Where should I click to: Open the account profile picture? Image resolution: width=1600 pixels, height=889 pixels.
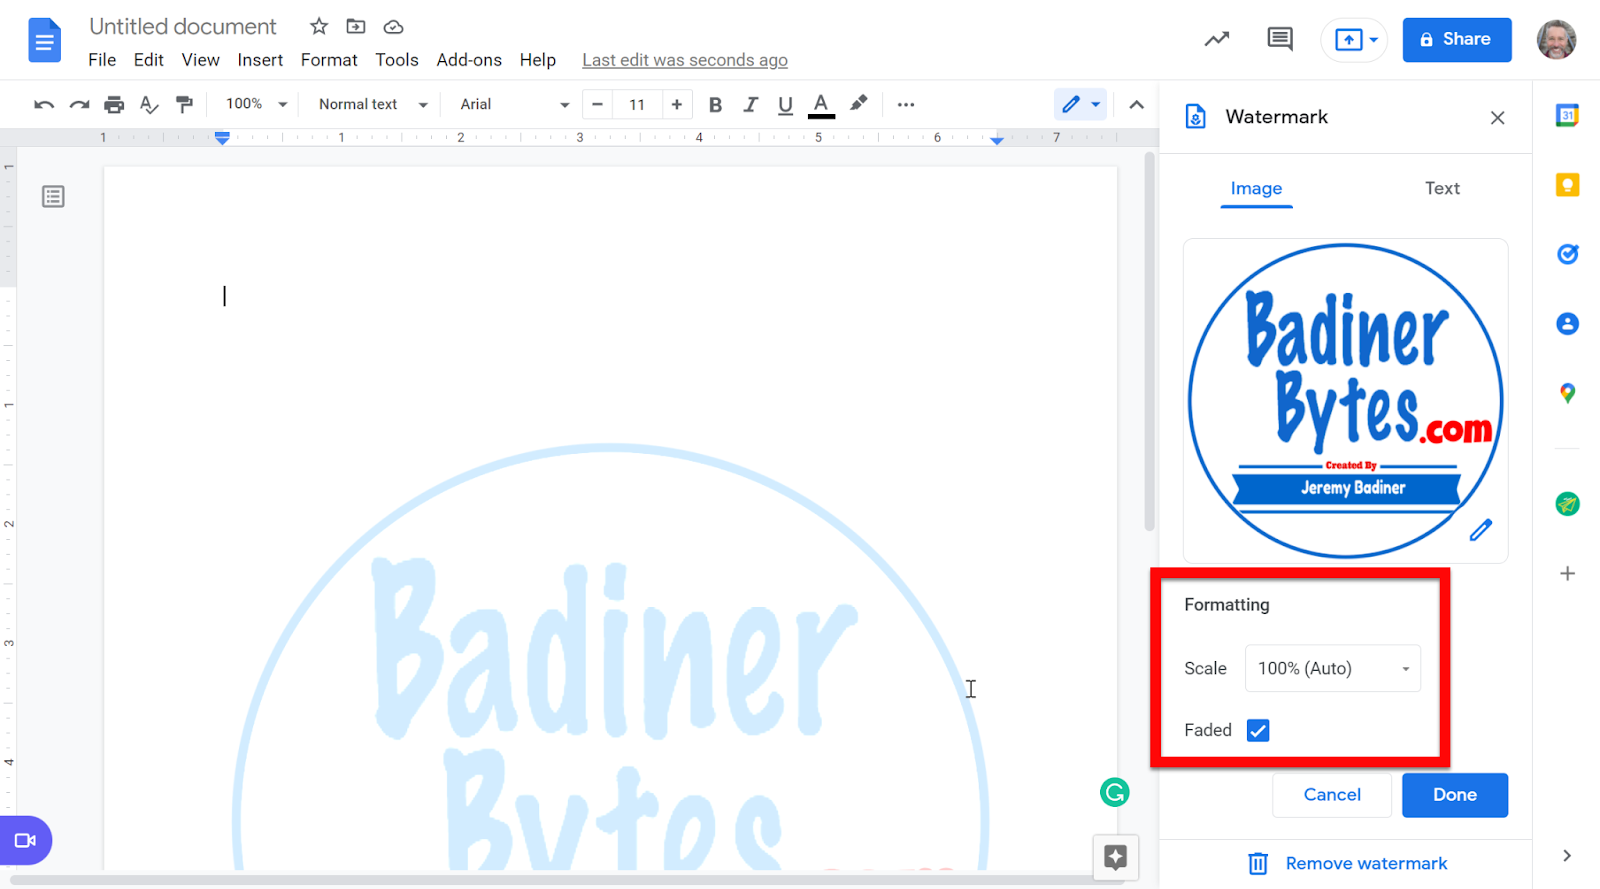(1556, 40)
